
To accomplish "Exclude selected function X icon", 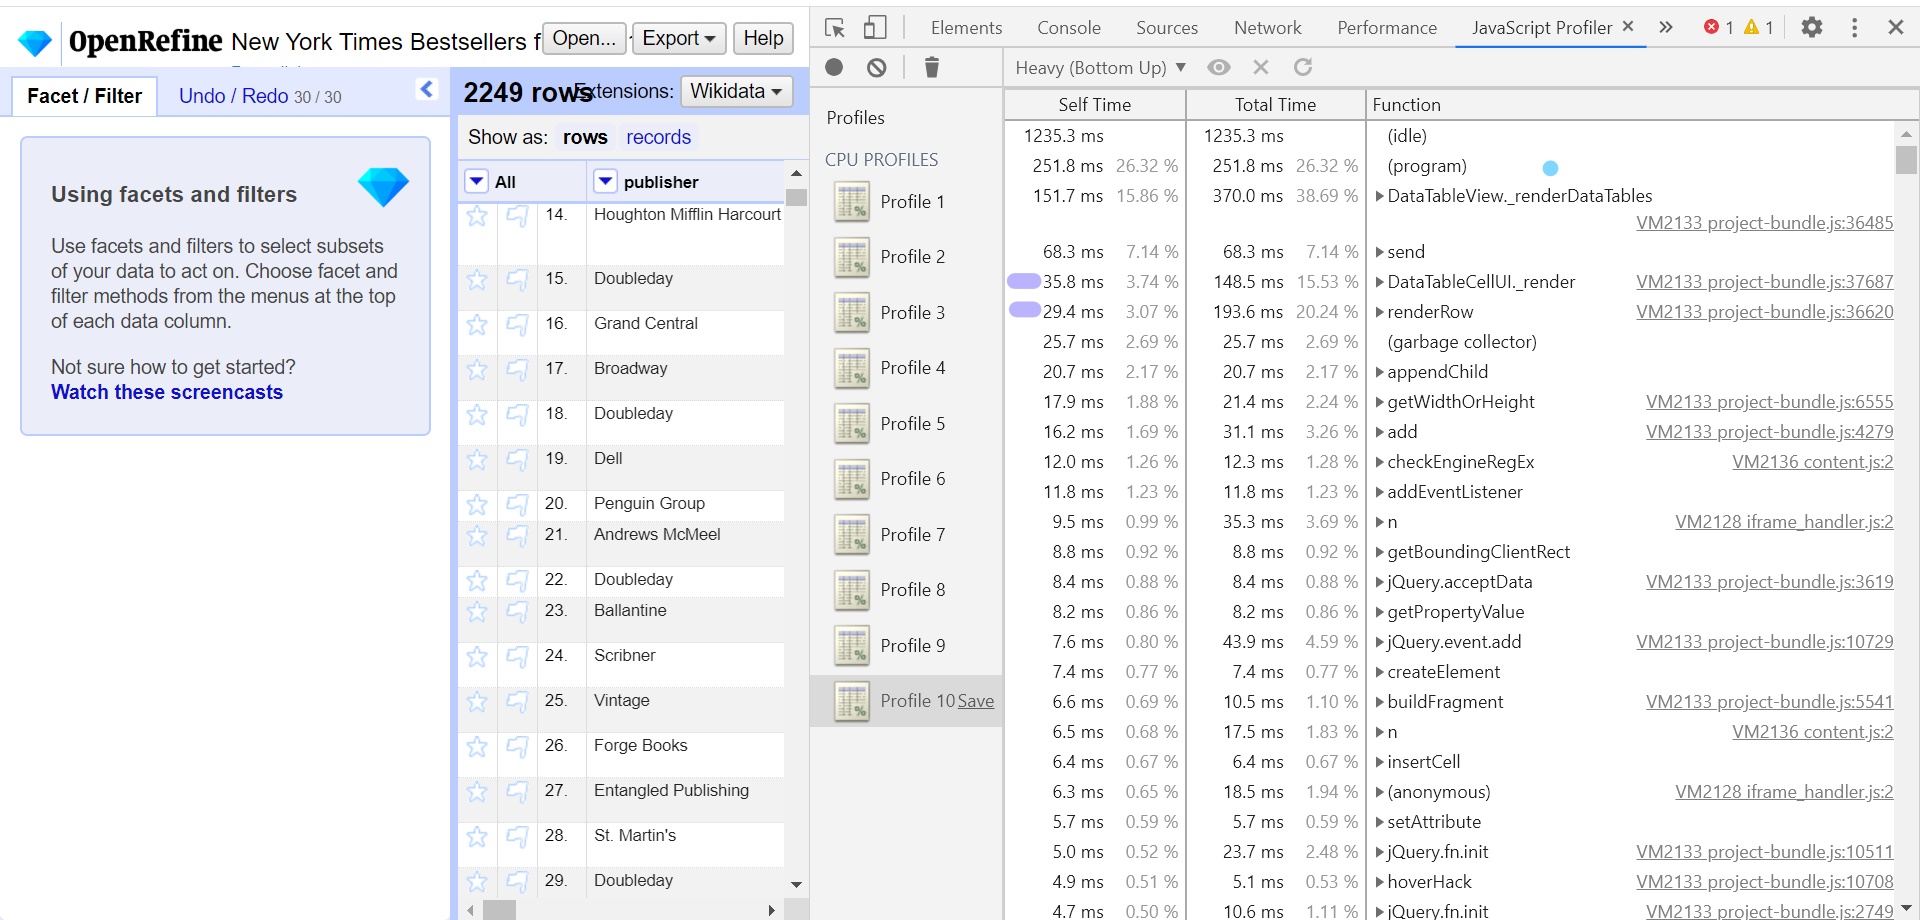I will point(1261,67).
